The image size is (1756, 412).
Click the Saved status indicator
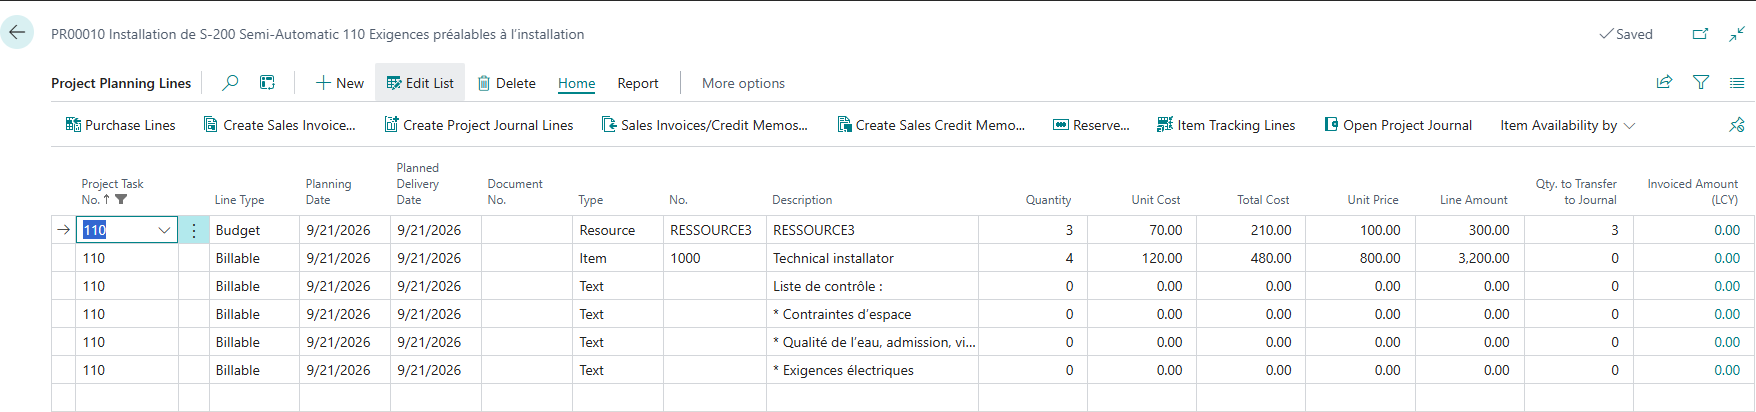coord(1626,34)
